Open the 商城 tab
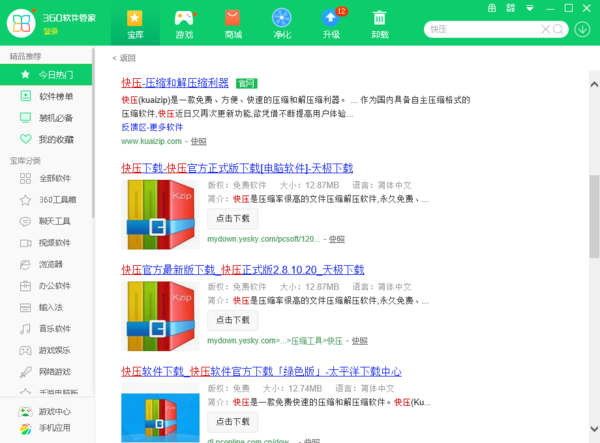The image size is (600, 443). pyautogui.click(x=233, y=24)
